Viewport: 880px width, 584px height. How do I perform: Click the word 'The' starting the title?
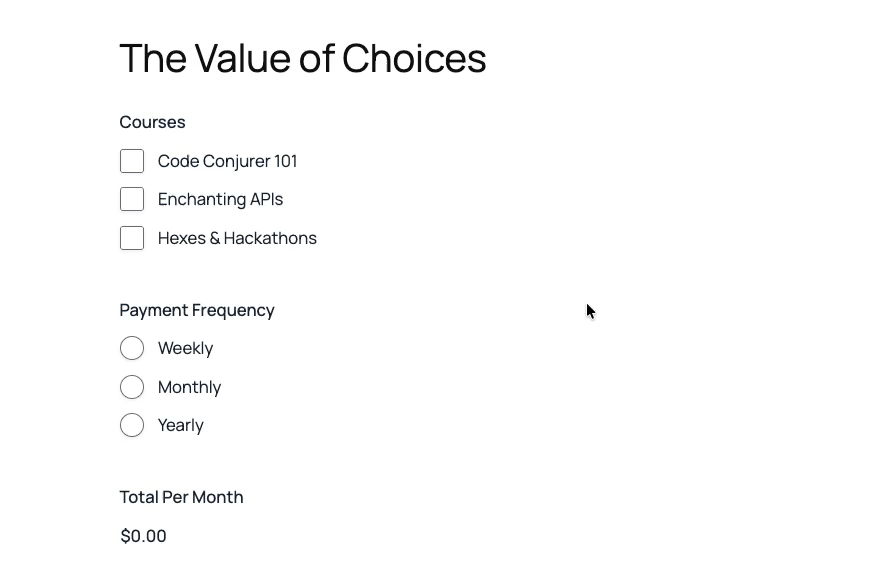click(153, 59)
